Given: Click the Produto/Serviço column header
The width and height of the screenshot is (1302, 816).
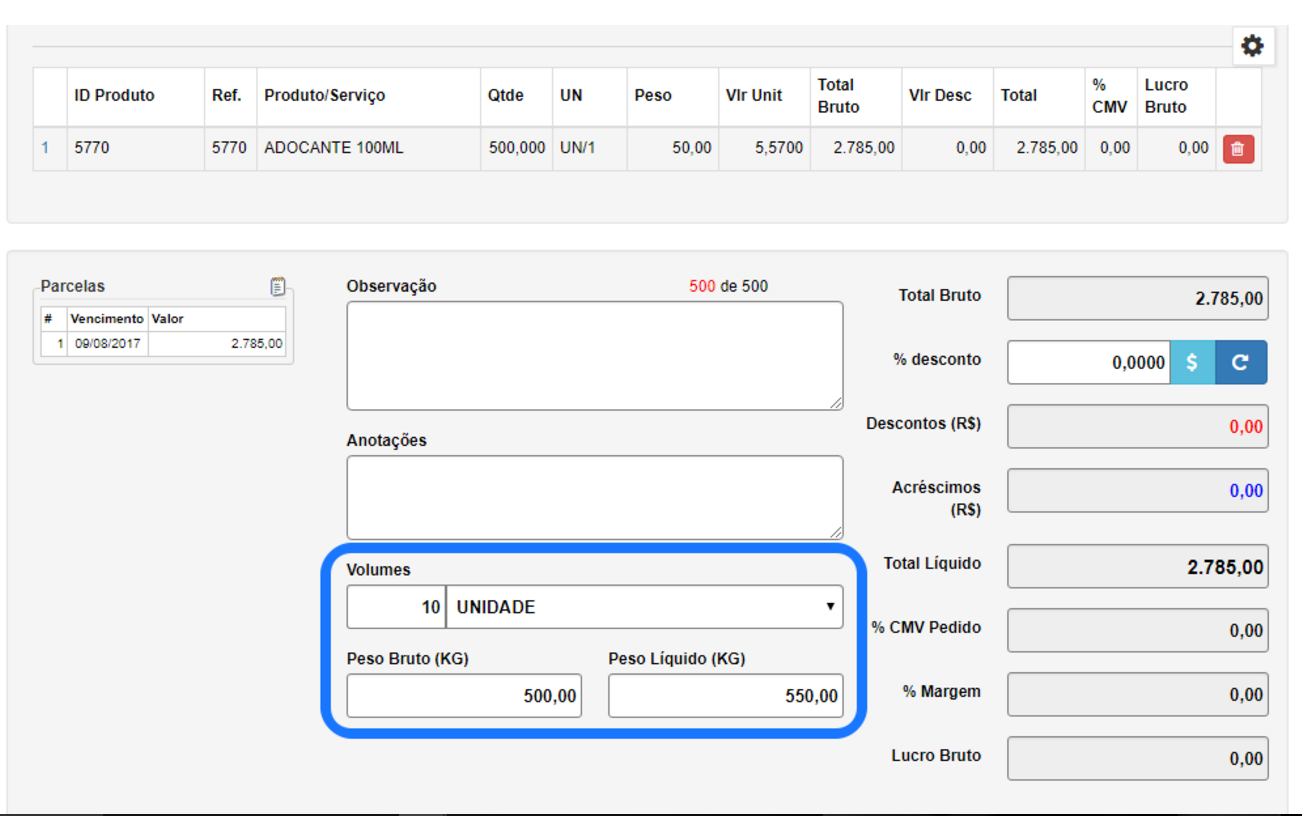Looking at the screenshot, I should [x=324, y=96].
